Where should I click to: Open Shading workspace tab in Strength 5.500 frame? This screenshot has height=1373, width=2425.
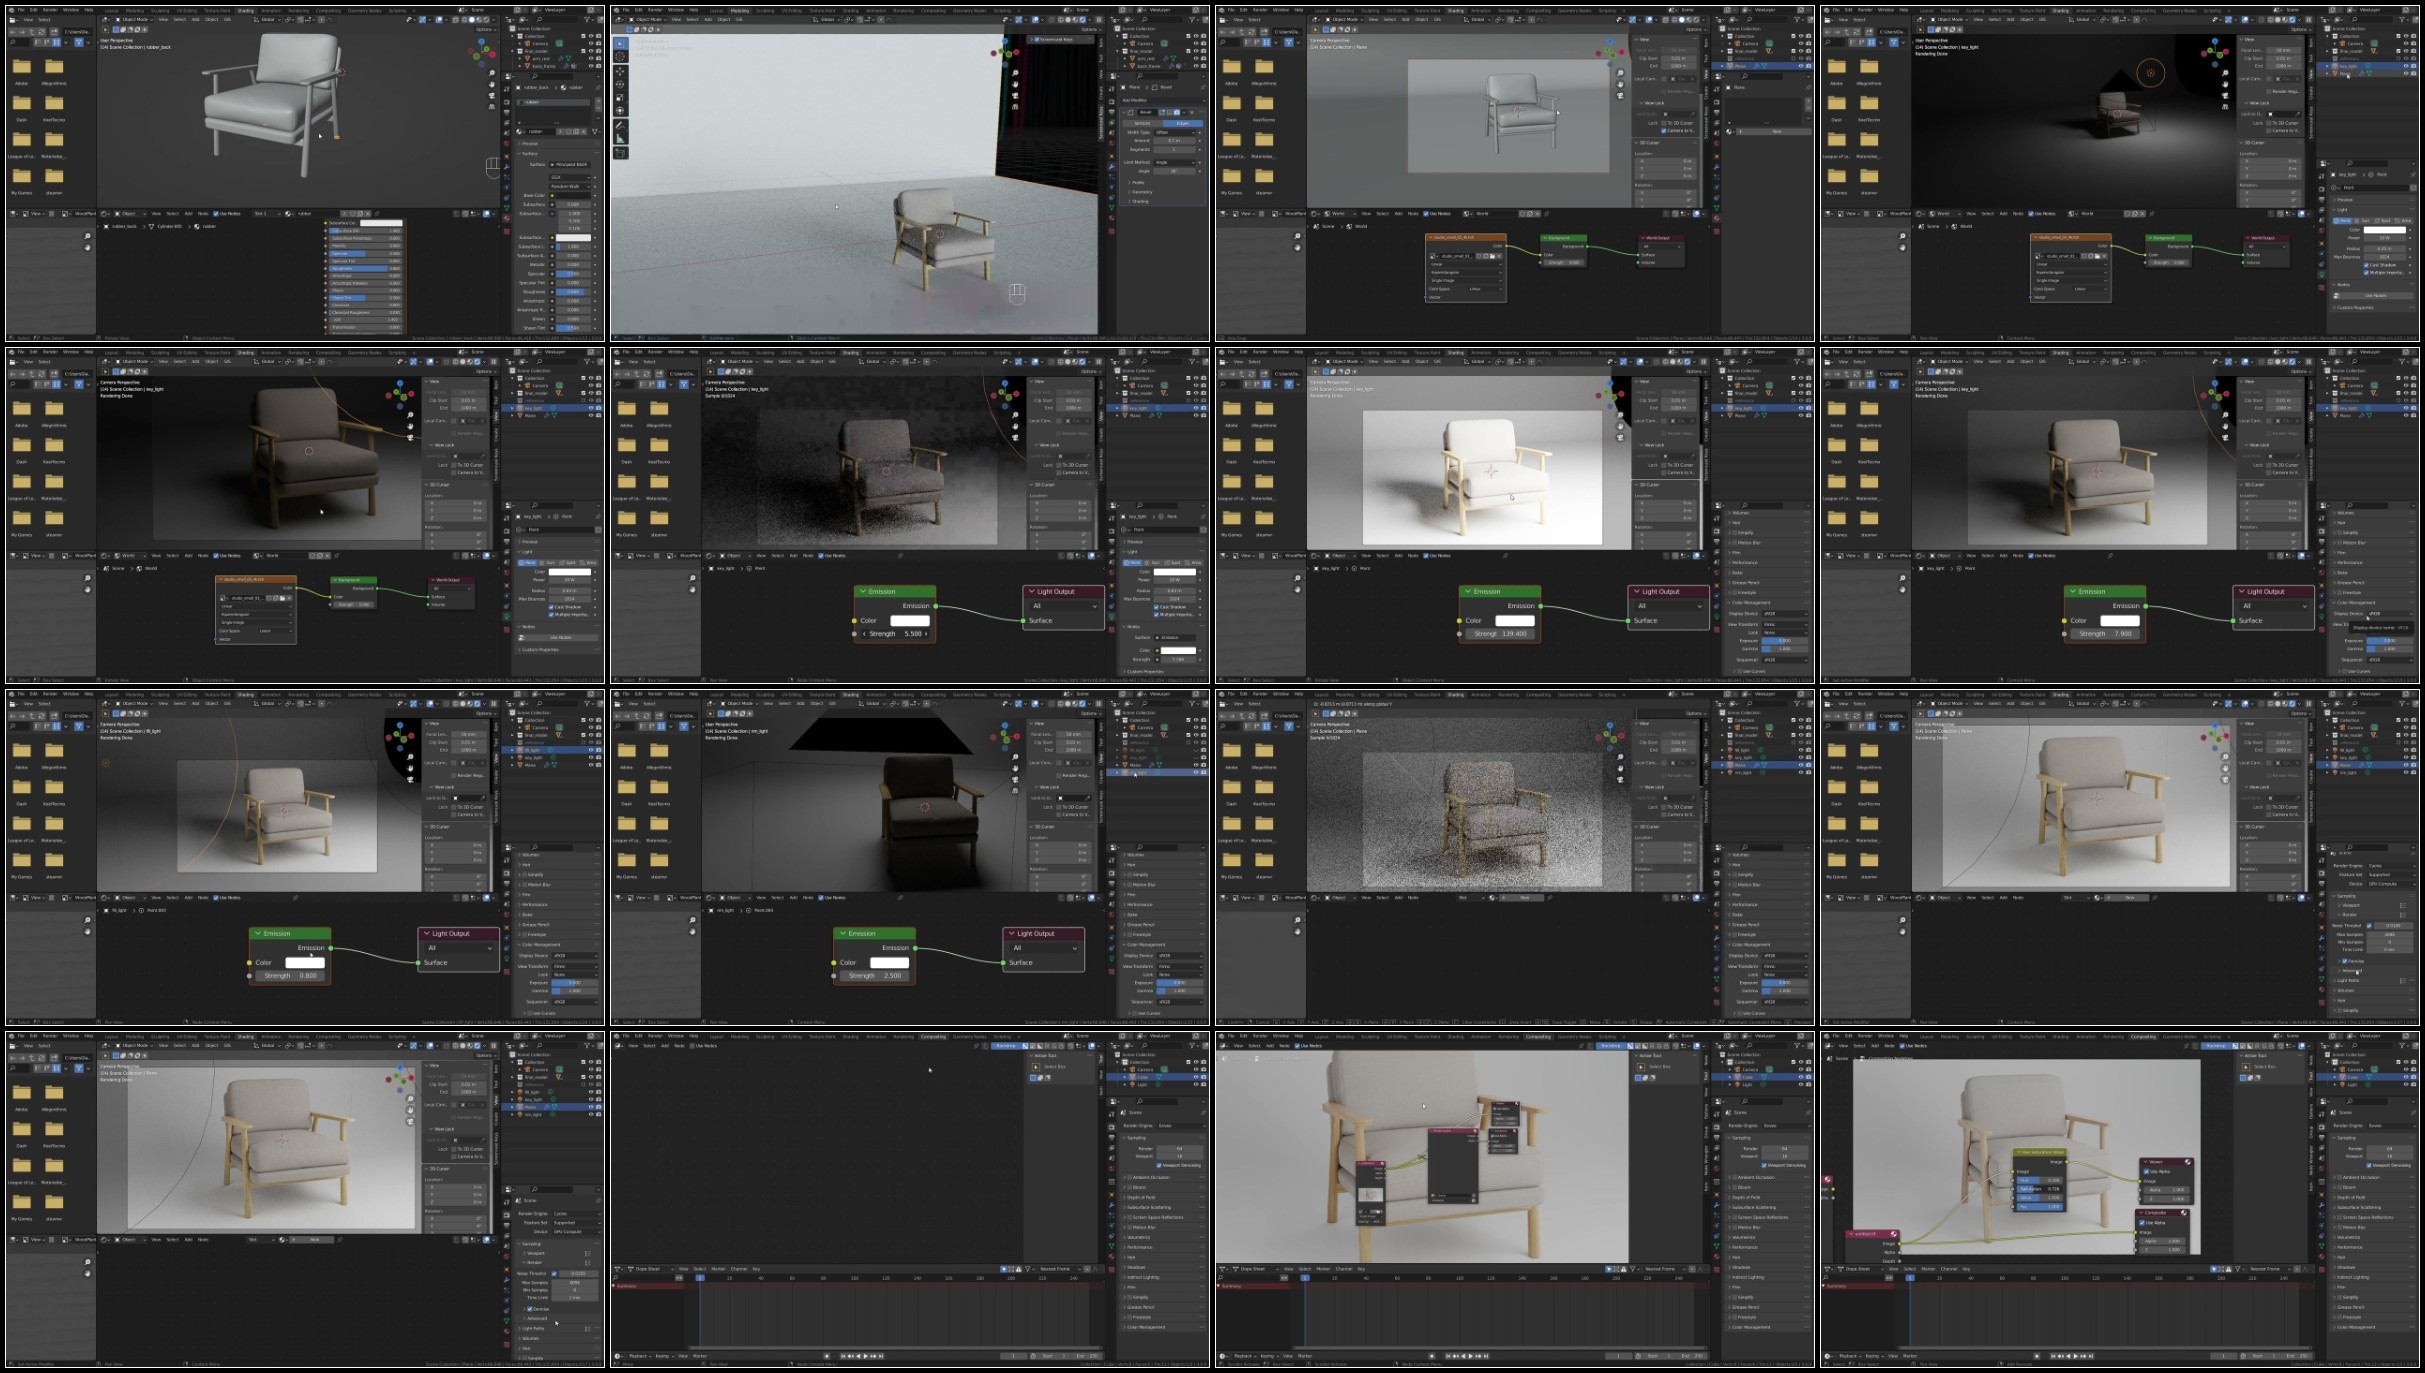[850, 353]
